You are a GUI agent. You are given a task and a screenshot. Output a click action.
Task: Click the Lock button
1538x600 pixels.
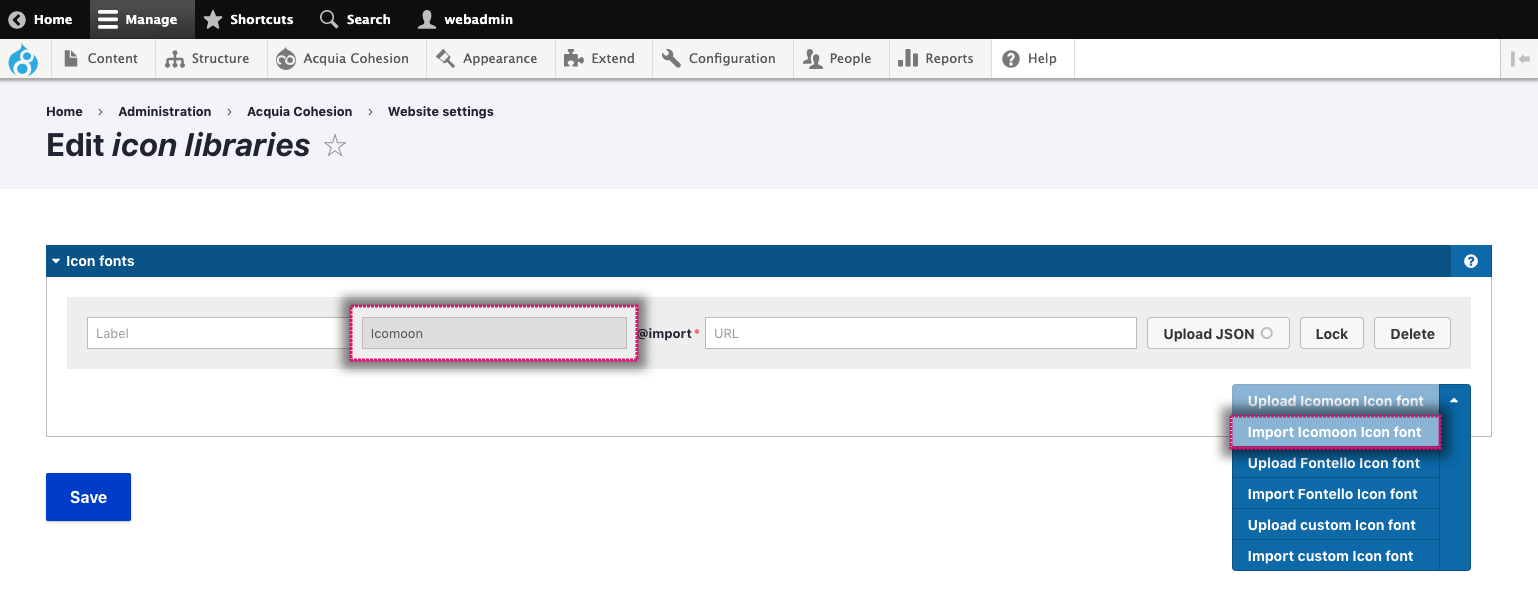click(1331, 333)
